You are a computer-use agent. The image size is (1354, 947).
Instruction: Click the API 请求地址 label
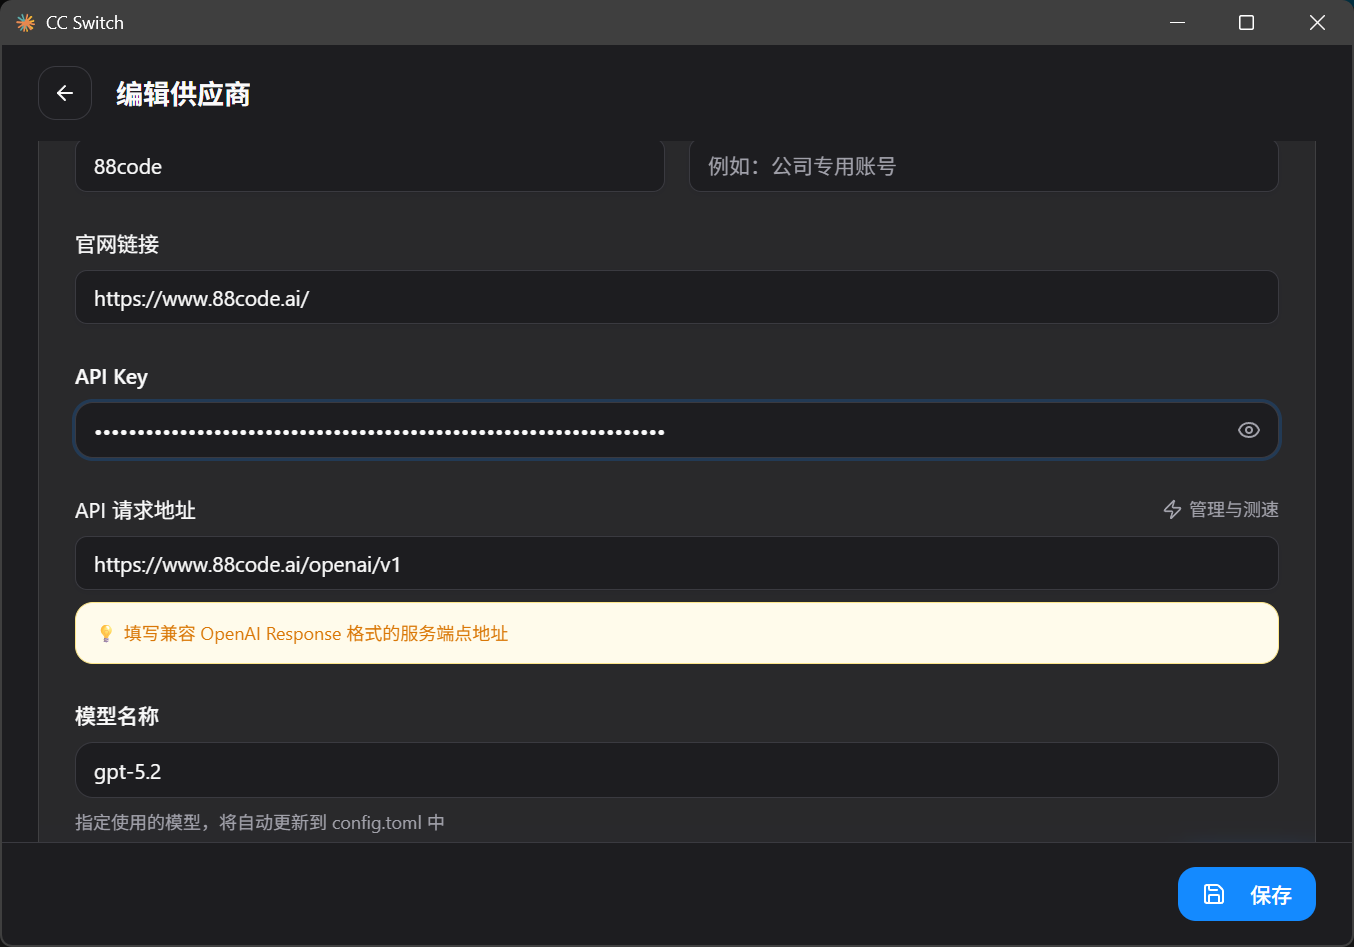[x=135, y=510]
